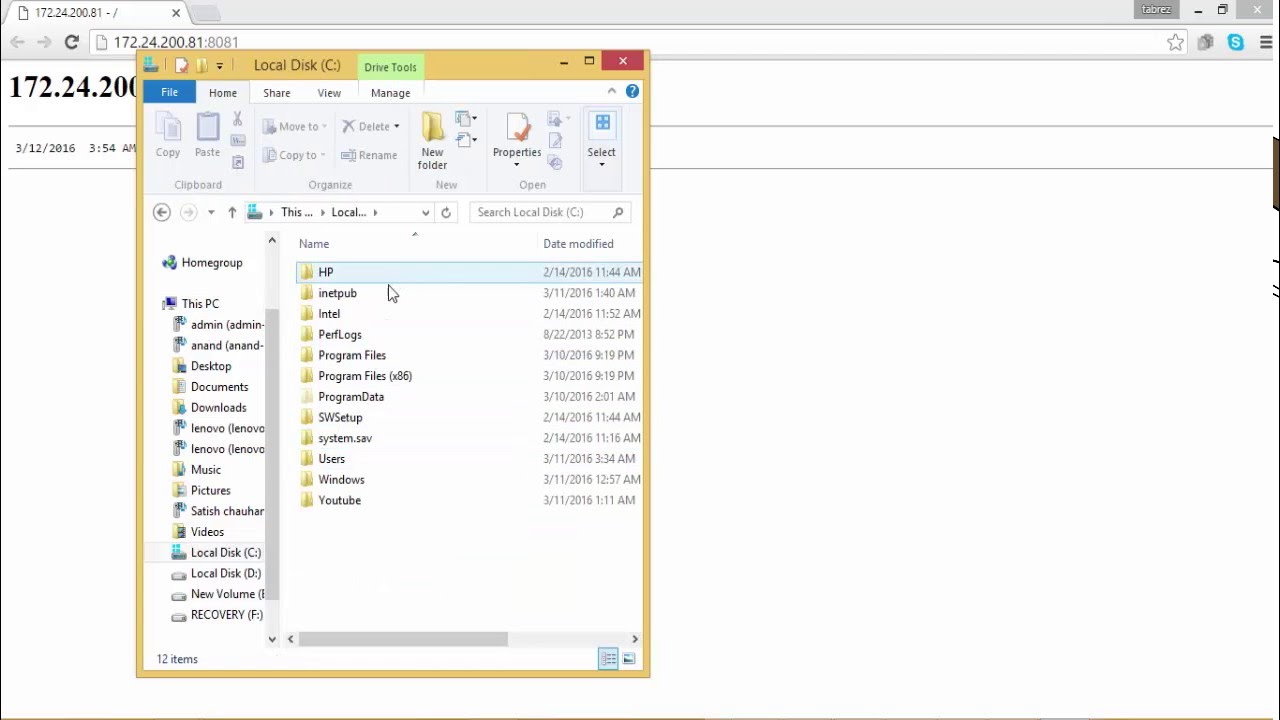1280x720 pixels.
Task: Open the File menu tab
Action: click(x=170, y=92)
